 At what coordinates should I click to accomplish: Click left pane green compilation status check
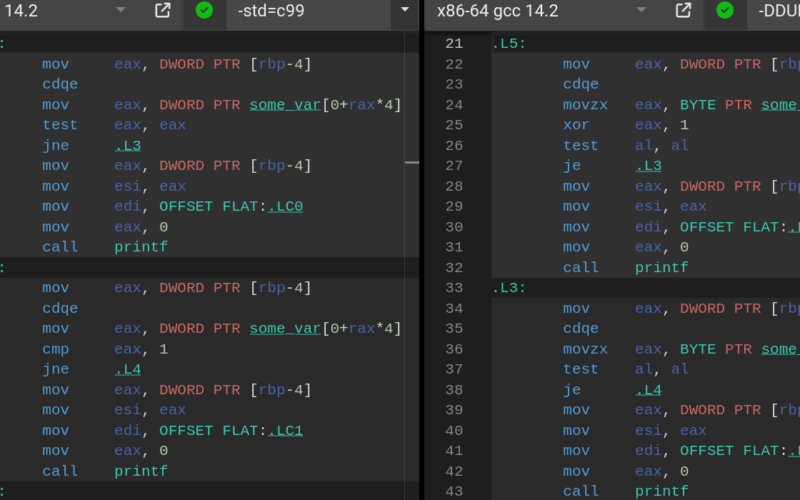[204, 11]
